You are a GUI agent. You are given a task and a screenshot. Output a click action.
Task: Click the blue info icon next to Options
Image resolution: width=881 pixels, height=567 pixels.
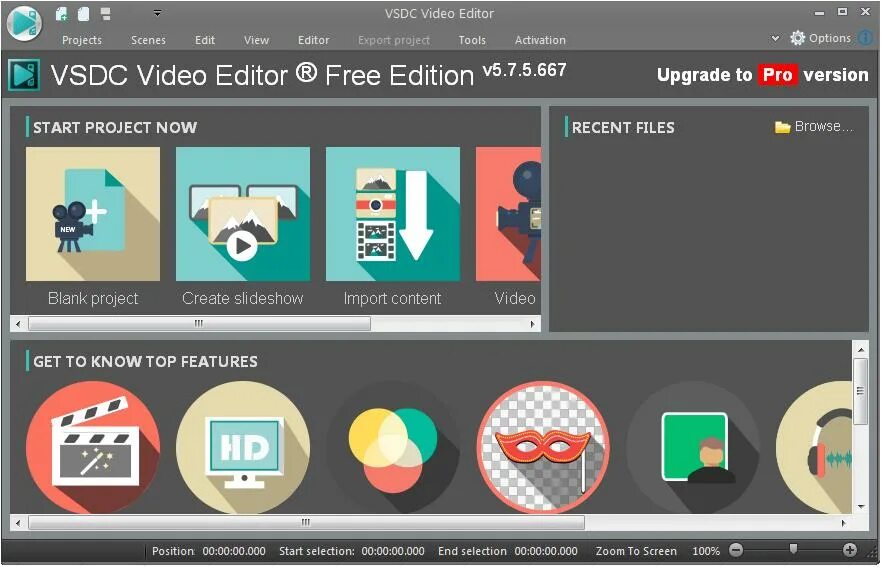point(866,38)
